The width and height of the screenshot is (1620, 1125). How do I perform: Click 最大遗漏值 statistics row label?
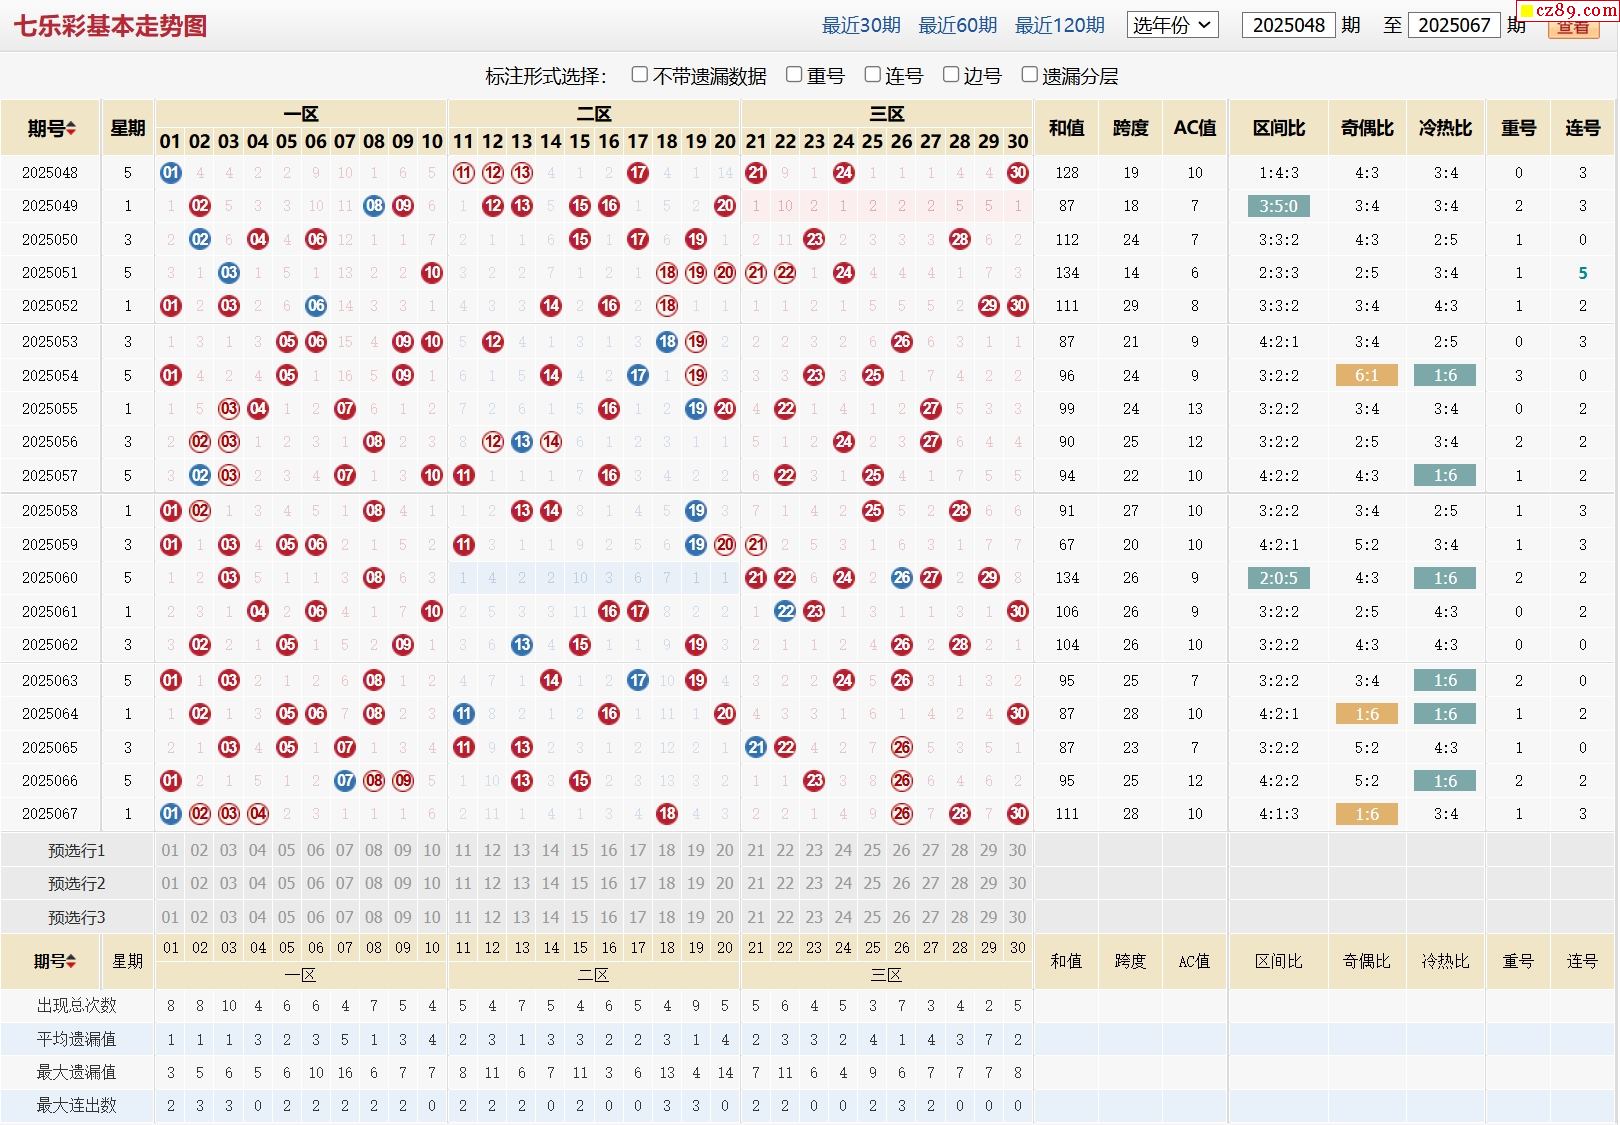click(x=77, y=1072)
